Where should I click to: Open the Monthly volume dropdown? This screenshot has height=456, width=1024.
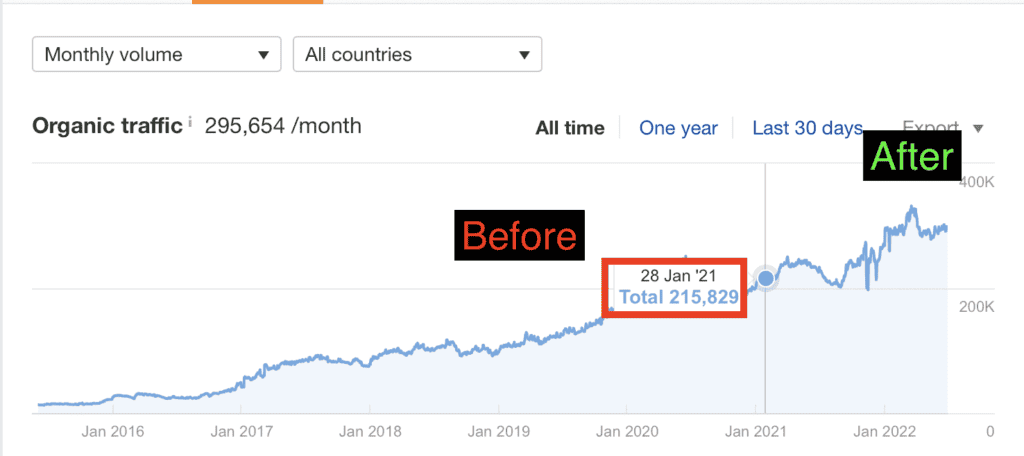[157, 55]
